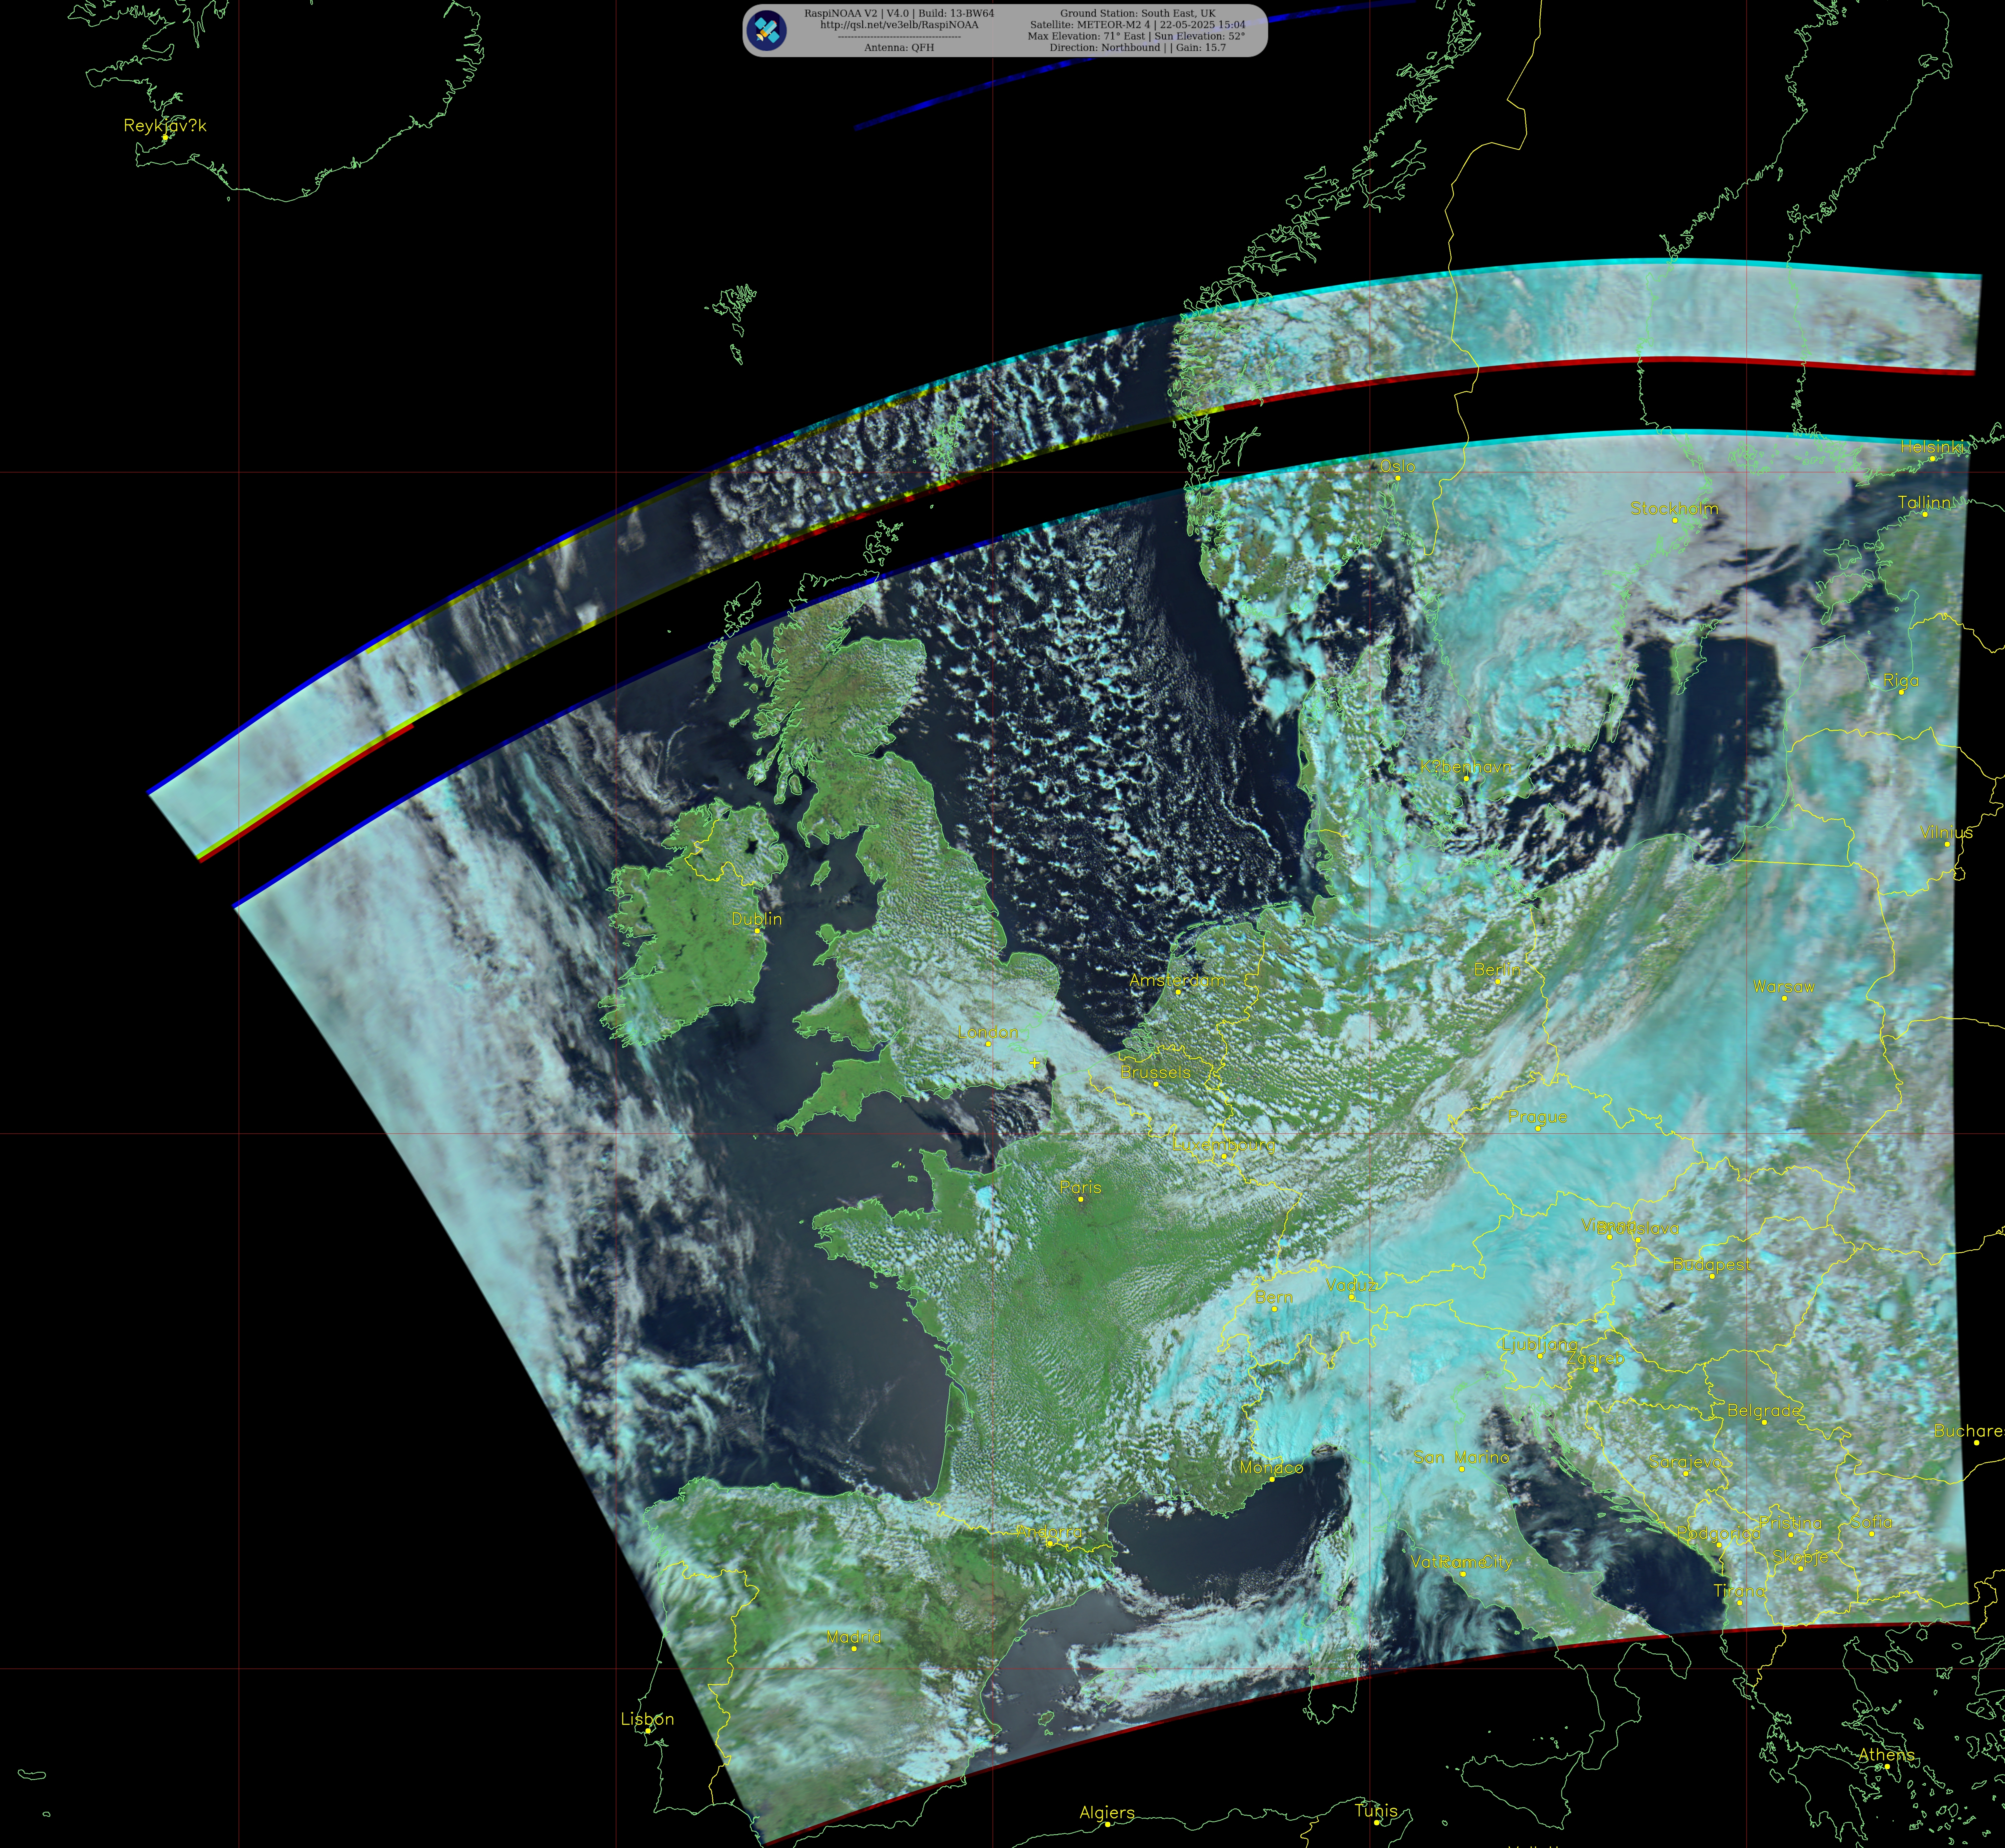Click the Helsinki city label
Screen dimensions: 2005x1848
(x=1932, y=447)
